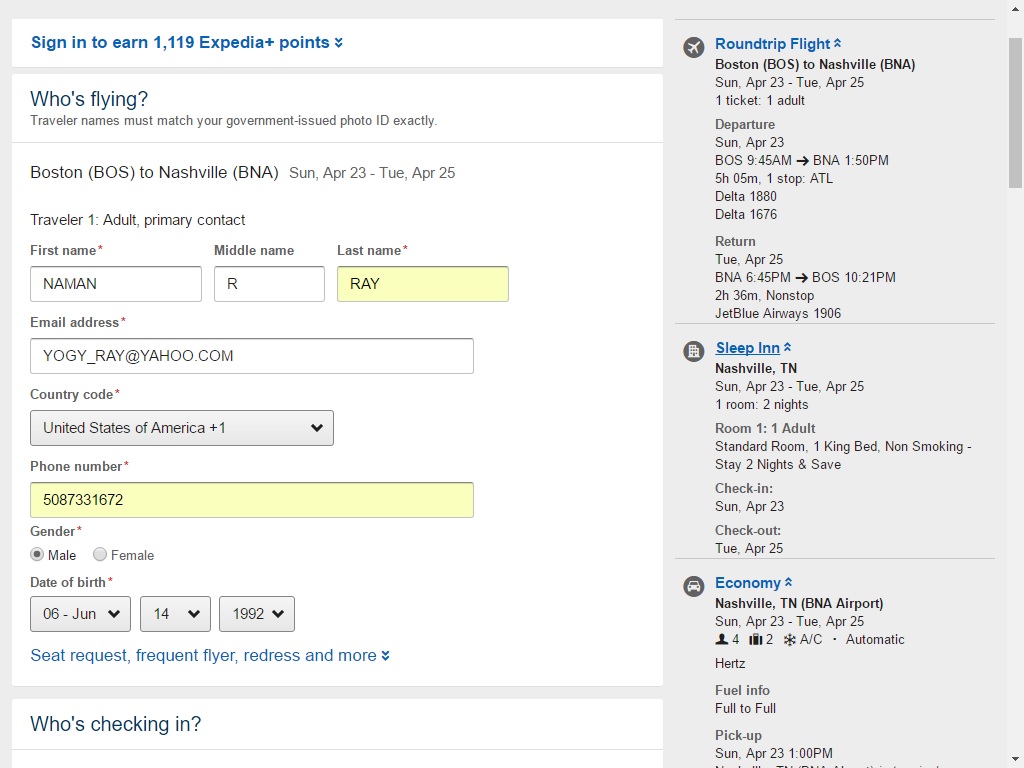Click the passenger count person icon
Viewport: 1024px width, 768px height.
click(x=722, y=639)
